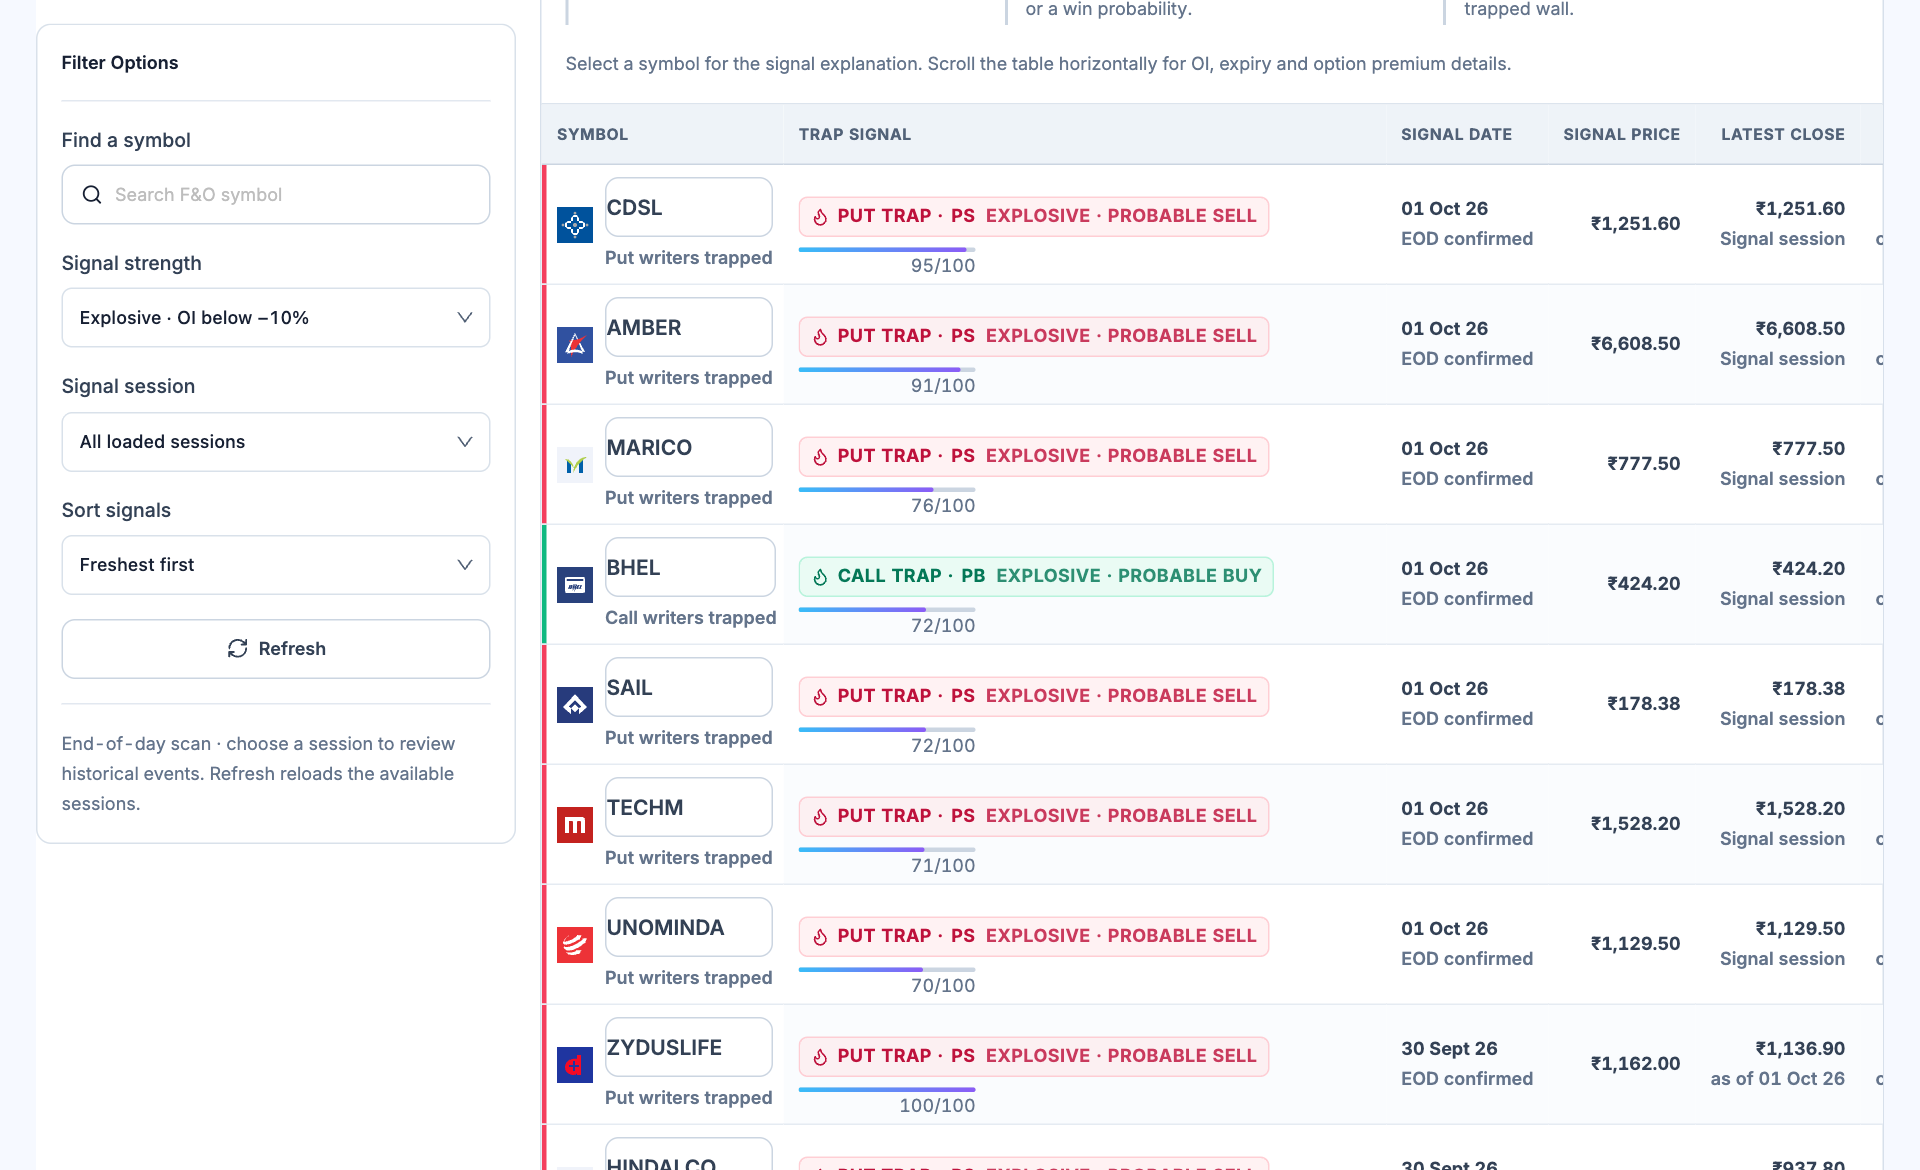1920x1170 pixels.
Task: Select the UNOMINDA symbol button
Action: point(689,927)
